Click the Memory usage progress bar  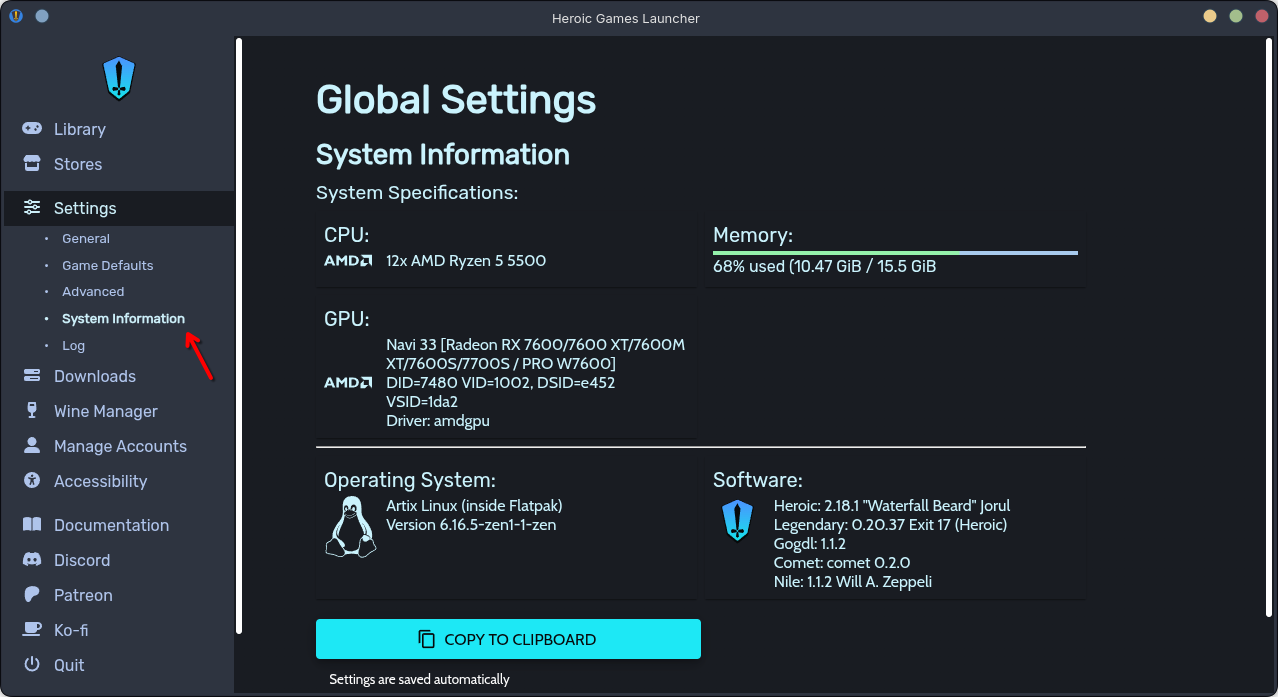pyautogui.click(x=895, y=253)
